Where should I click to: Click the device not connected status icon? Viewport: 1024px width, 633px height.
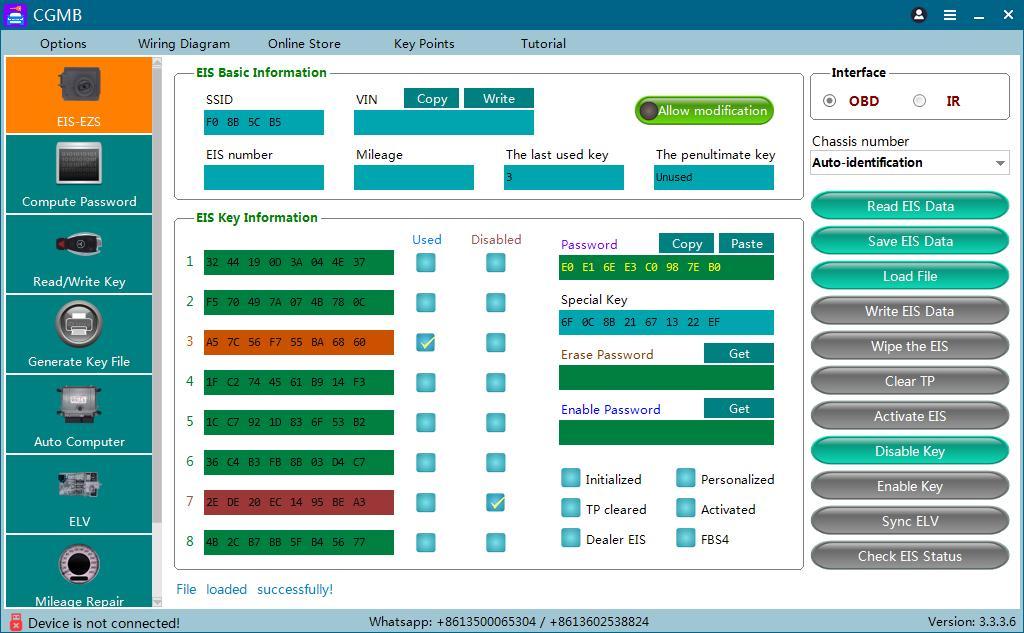16,622
